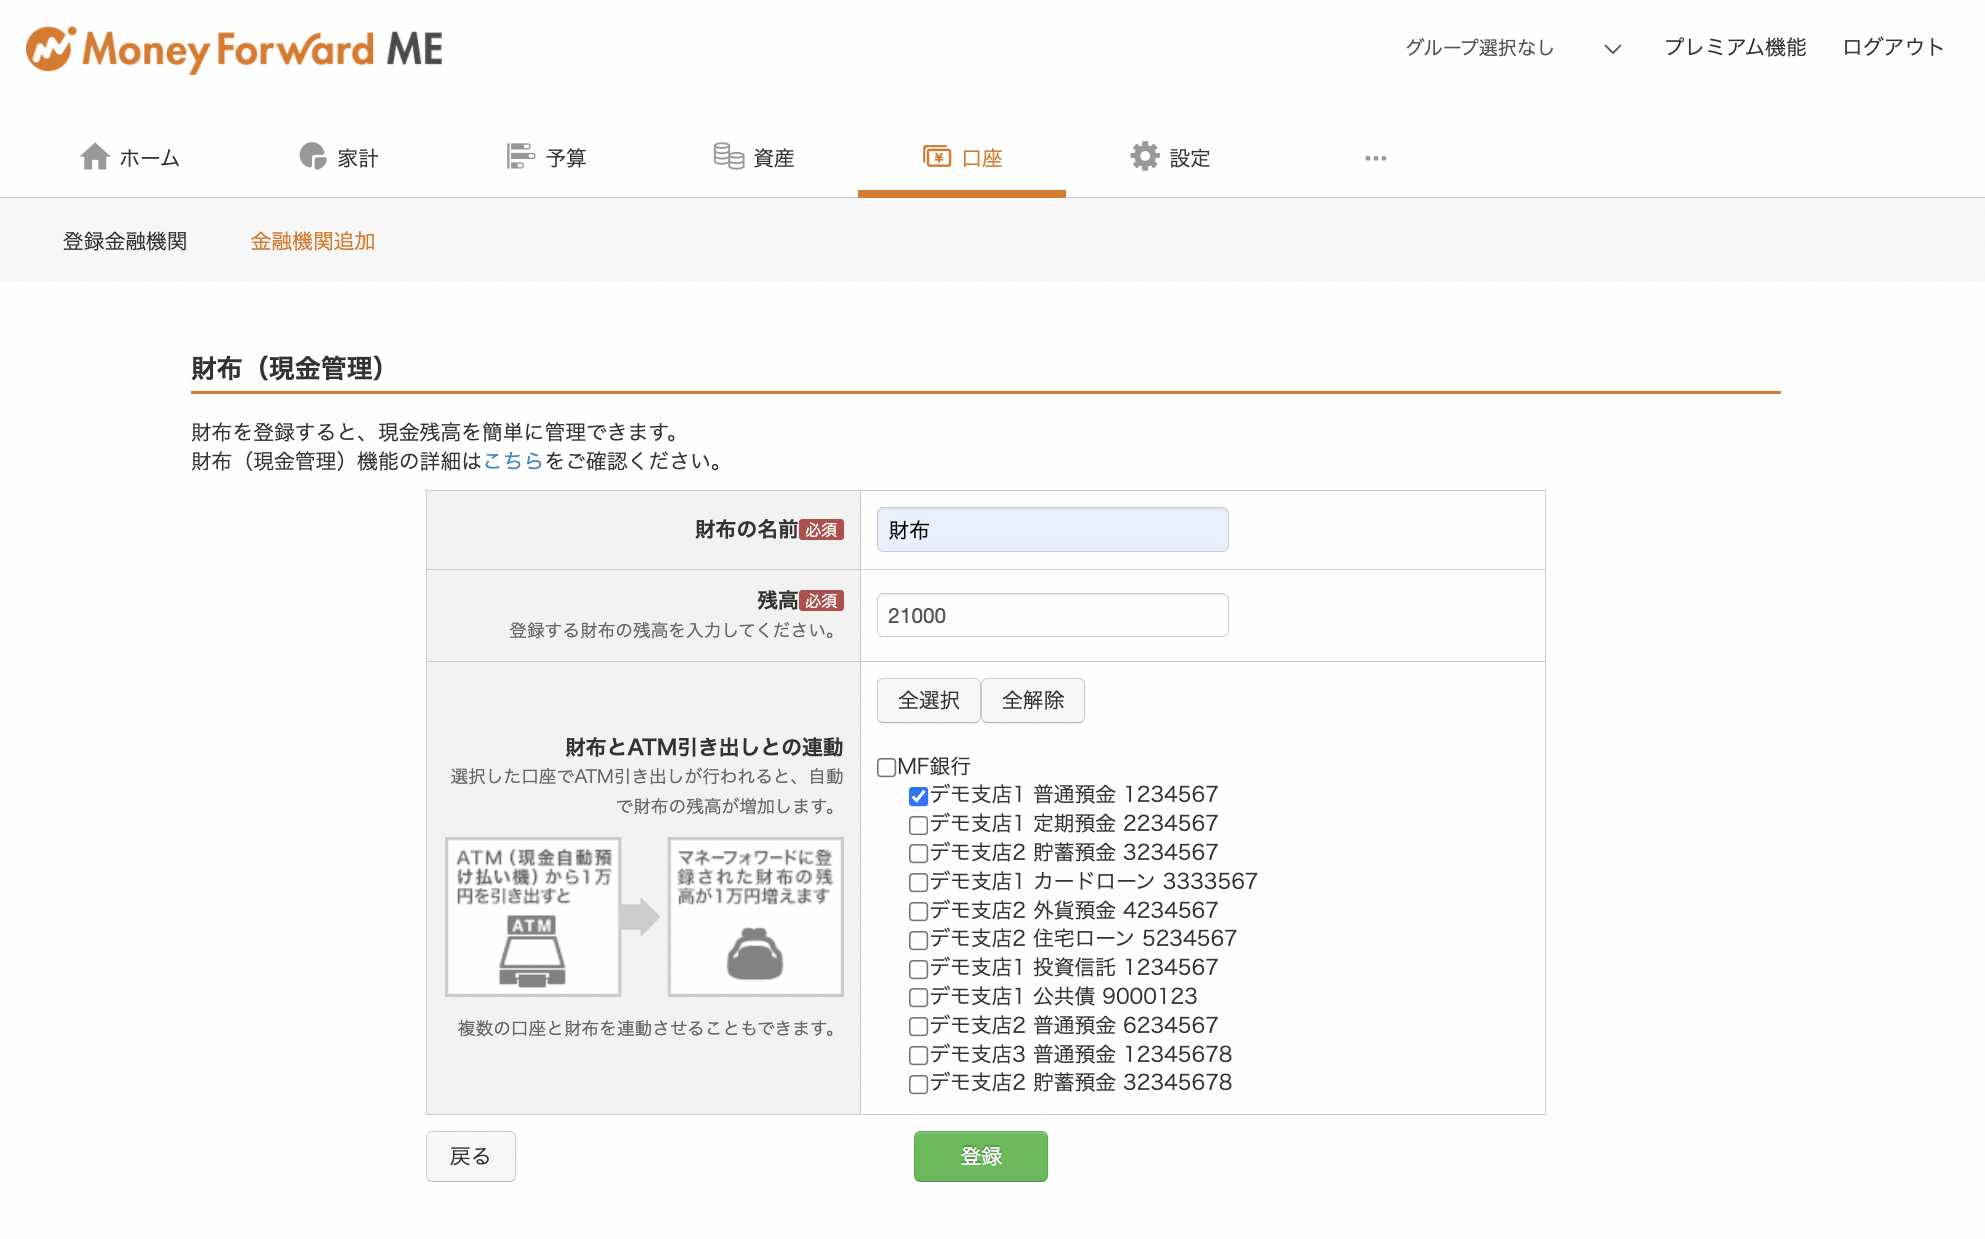Check デモ支店1 定期預金 2234567
This screenshot has width=1985, height=1239.
[918, 825]
